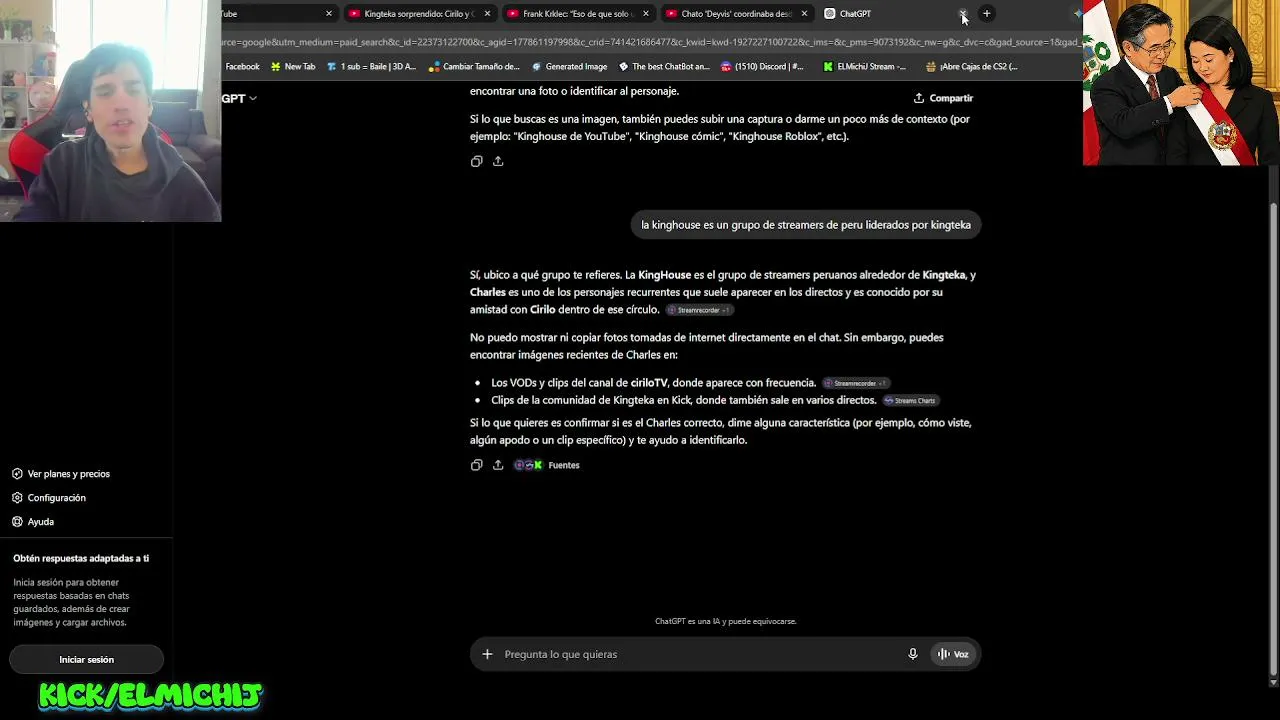Click the paragraph starting 'No puedo mostrar'
Image resolution: width=1280 pixels, height=720 pixels.
pos(707,346)
